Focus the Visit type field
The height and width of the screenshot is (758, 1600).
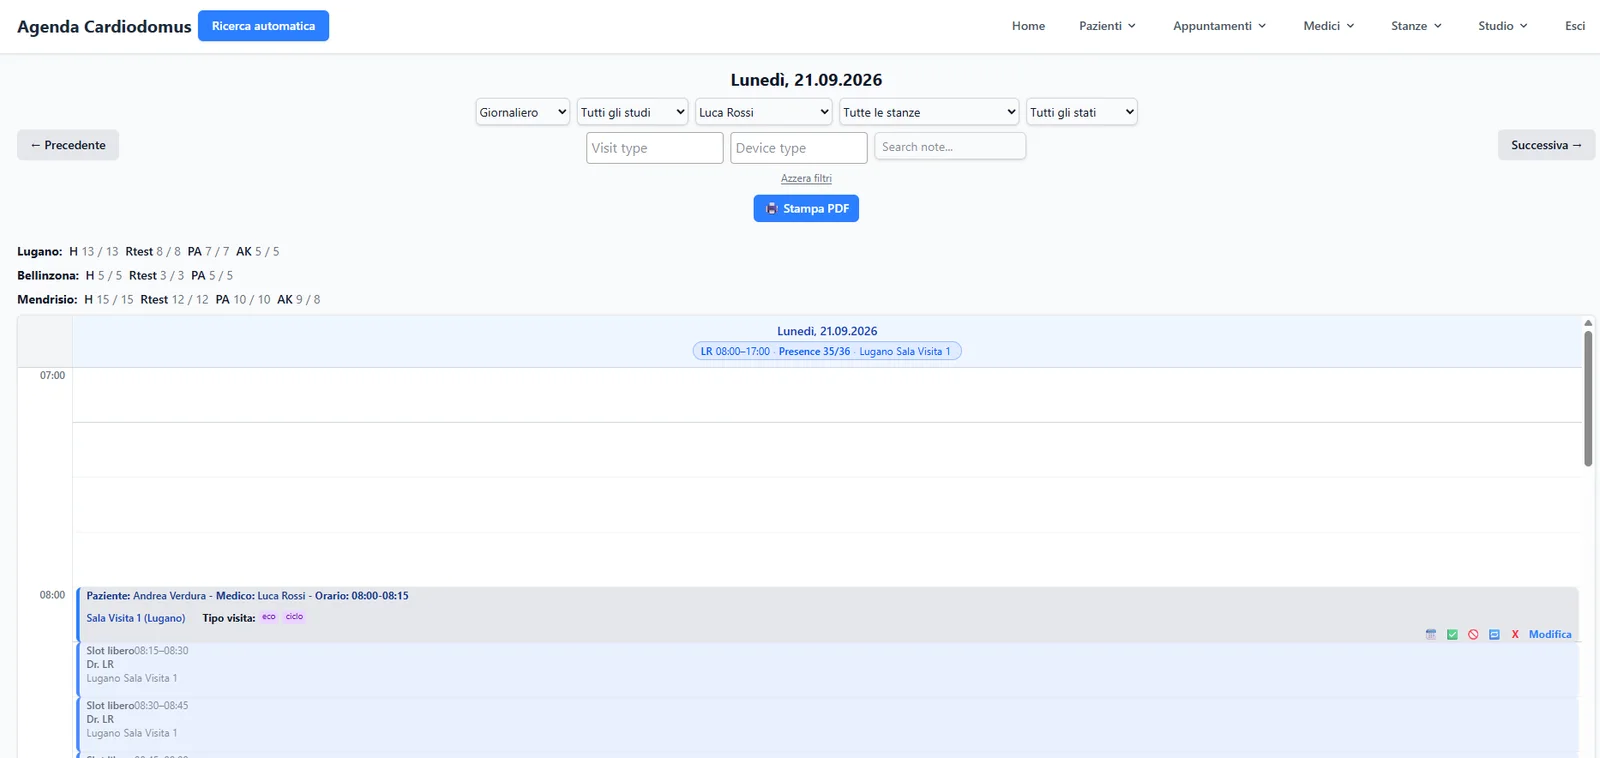point(655,148)
